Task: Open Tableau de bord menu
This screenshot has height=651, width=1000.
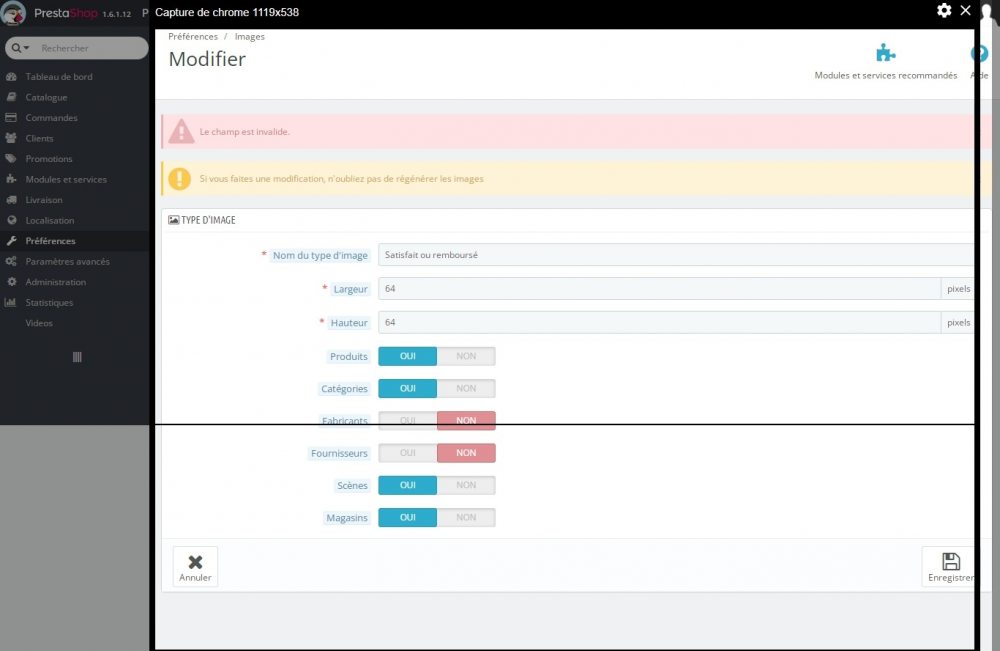Action: 59,77
